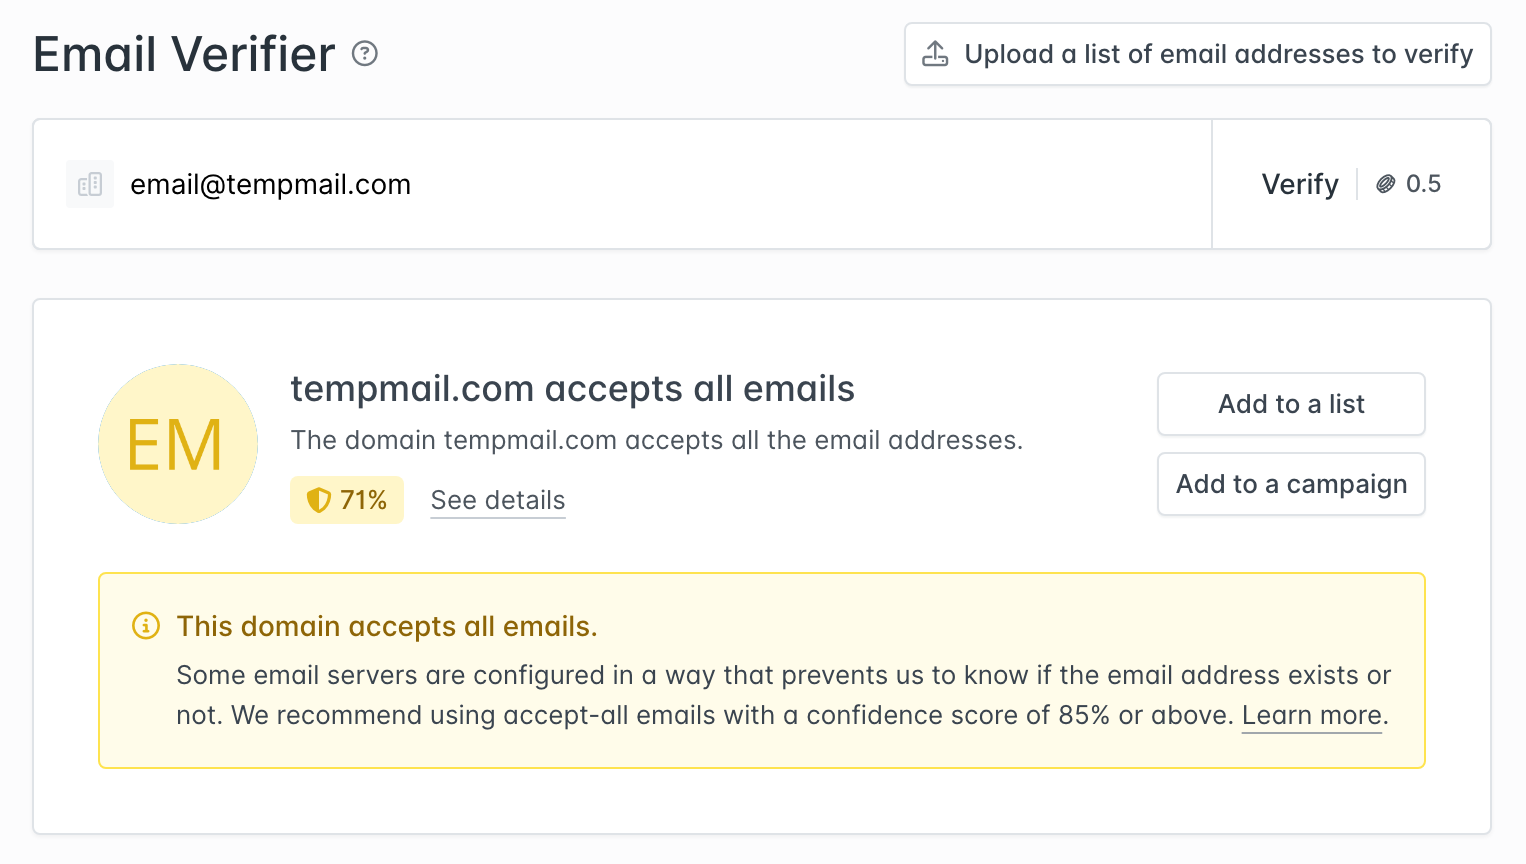Choose Add to a campaign
Screen dimensions: 1526x864
pyautogui.click(x=1290, y=484)
